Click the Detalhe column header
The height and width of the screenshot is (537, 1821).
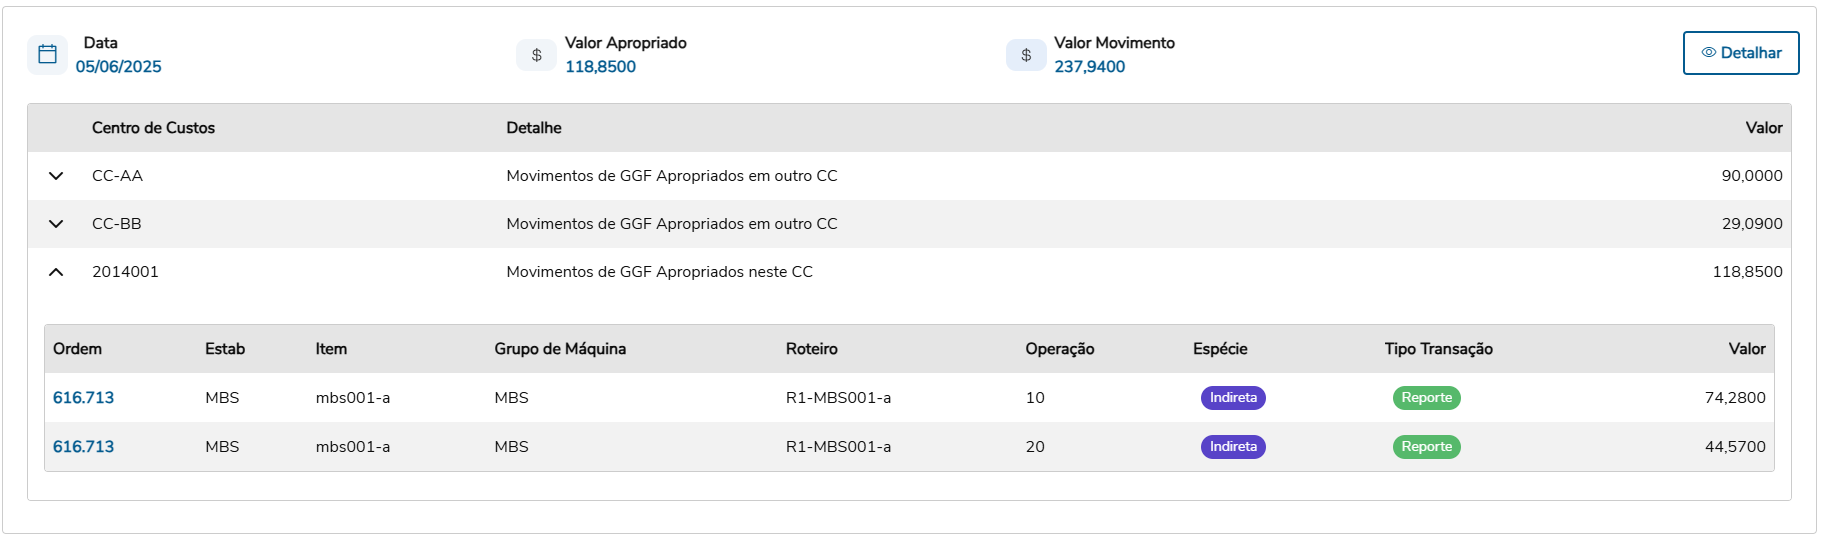pyautogui.click(x=534, y=128)
